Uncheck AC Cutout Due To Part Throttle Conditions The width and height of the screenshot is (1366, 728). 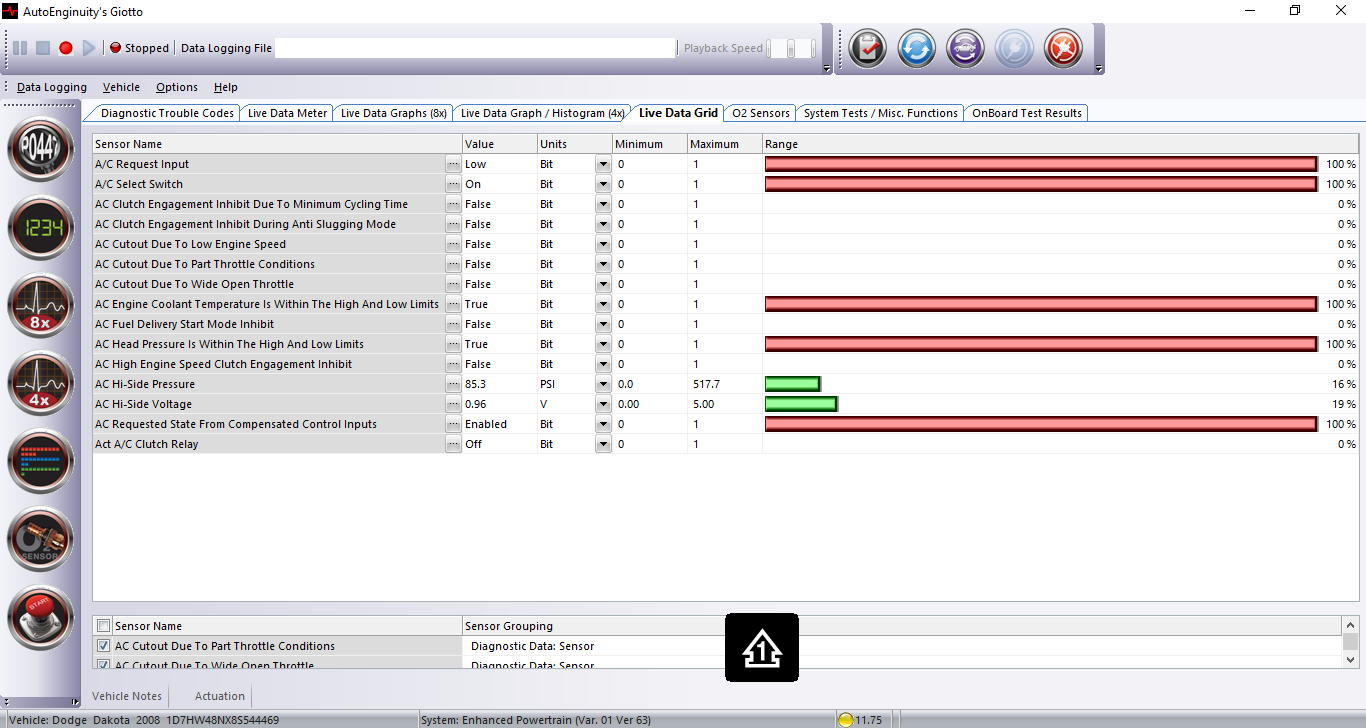pos(103,645)
